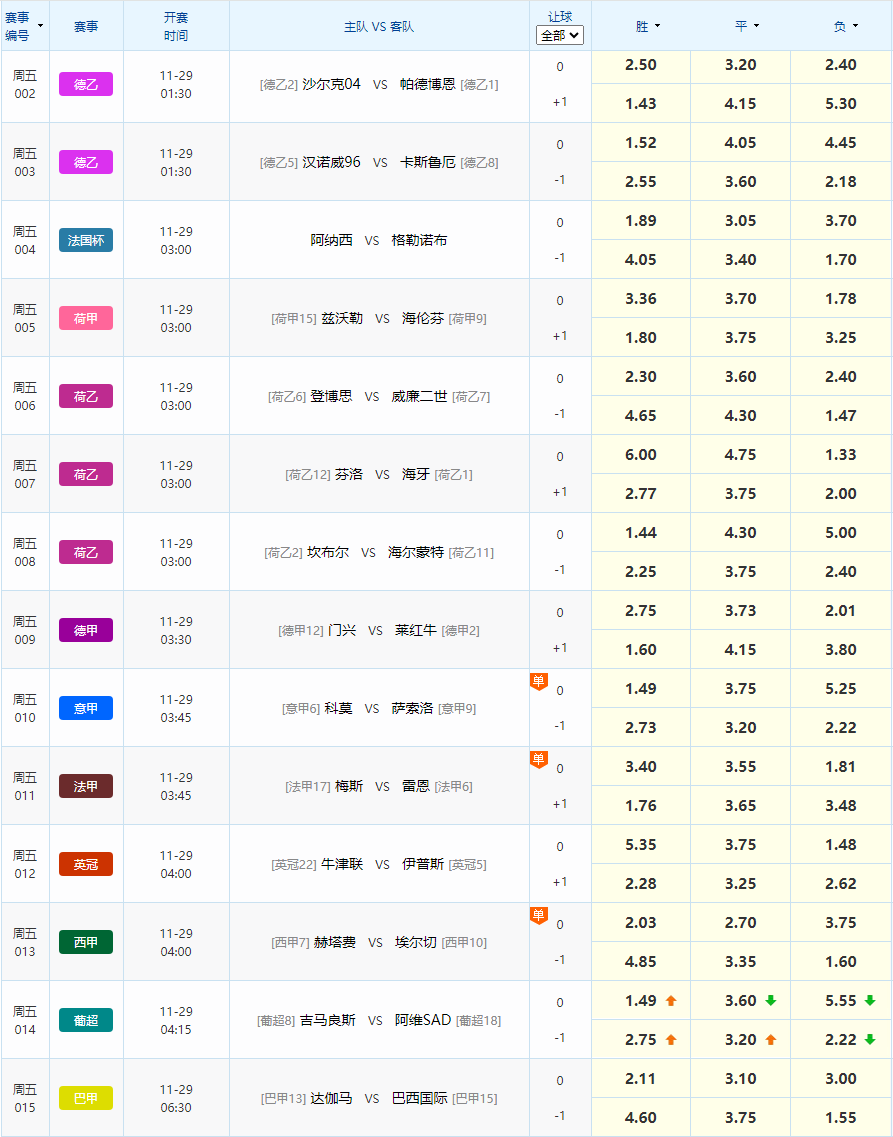
Task: Select win odds 2.11 for 达伽马
Action: [641, 1078]
